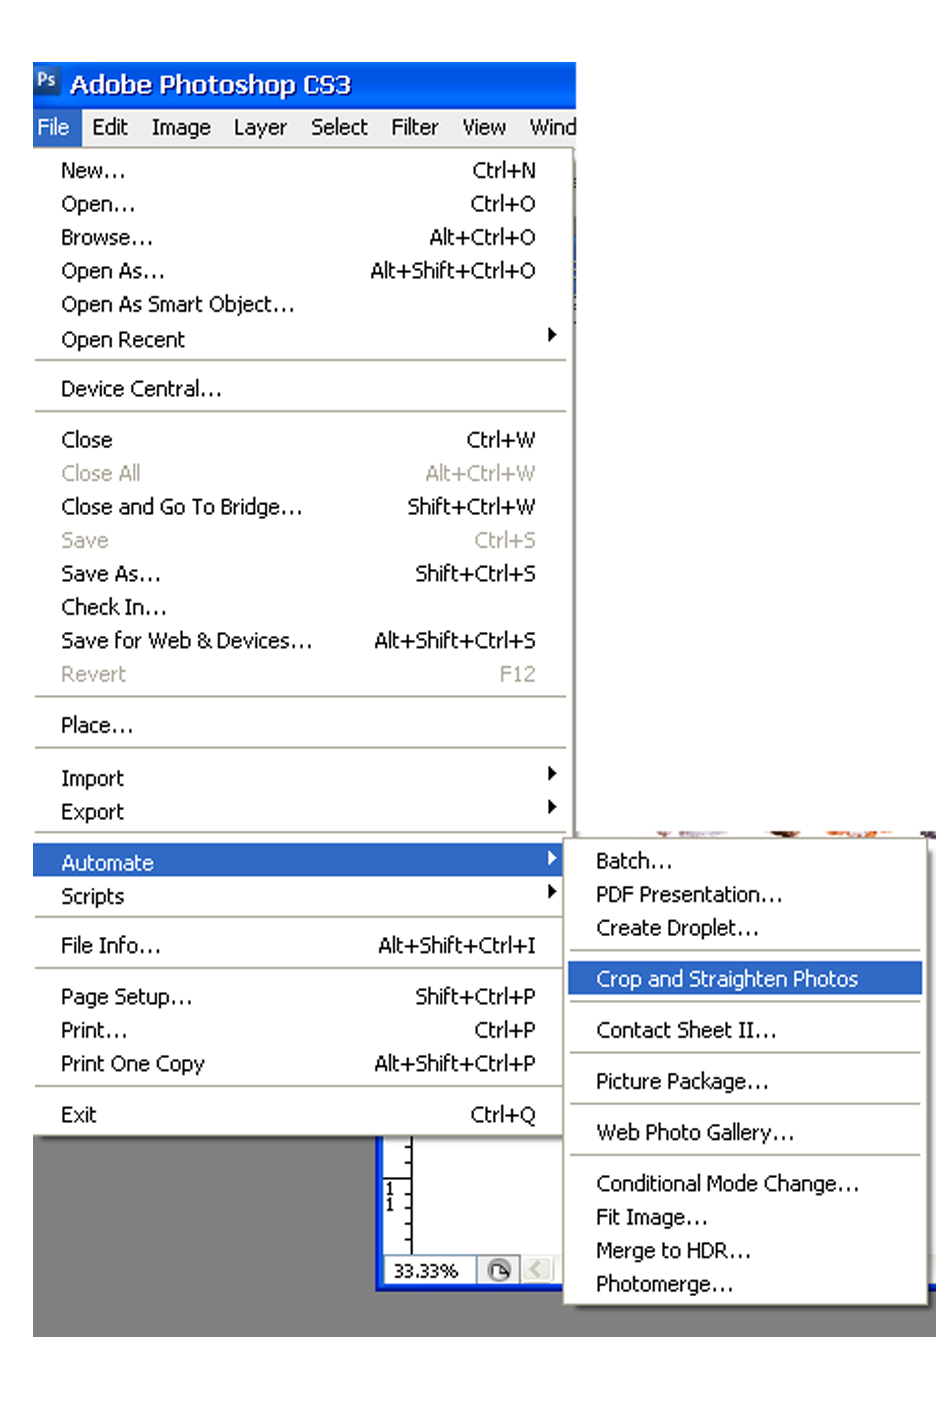Image resolution: width=945 pixels, height=1417 pixels.
Task: Choose Crop and Straighten Photos
Action: coord(727,979)
